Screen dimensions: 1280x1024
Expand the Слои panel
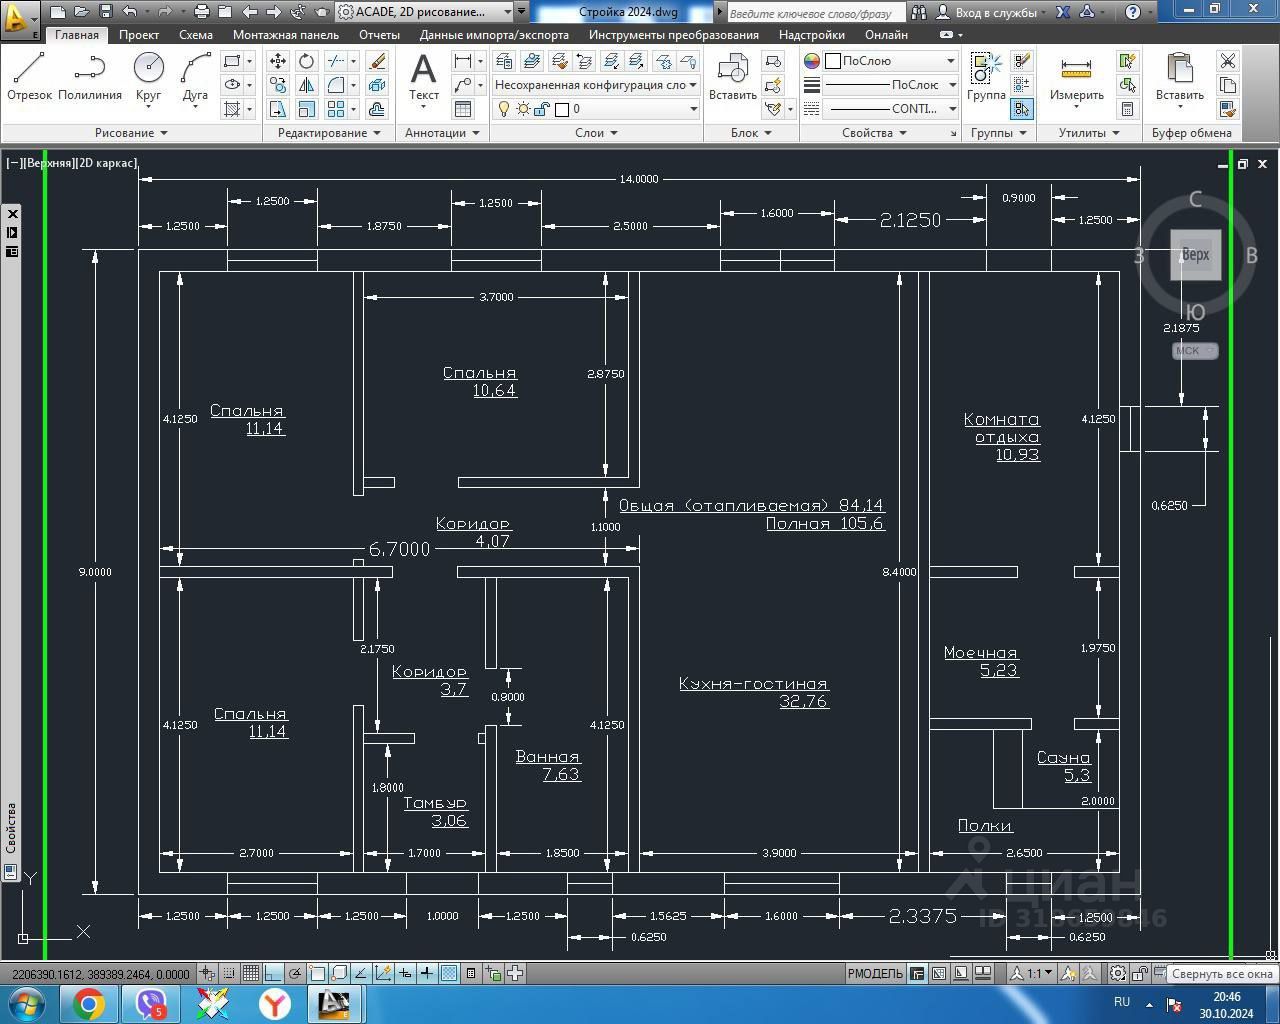(x=596, y=133)
